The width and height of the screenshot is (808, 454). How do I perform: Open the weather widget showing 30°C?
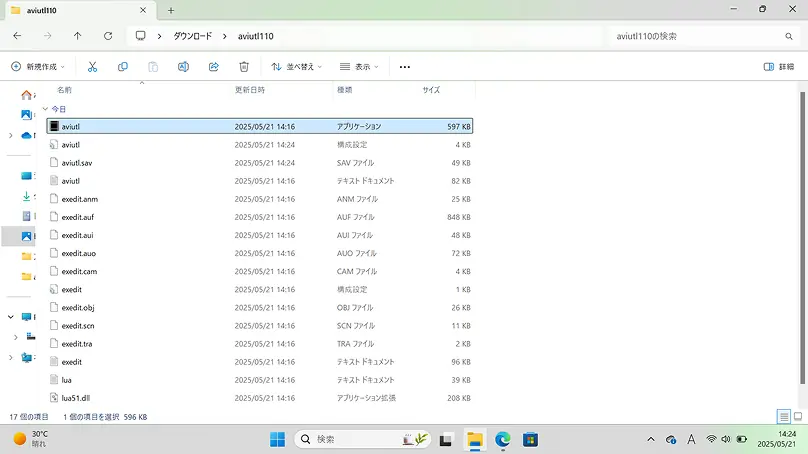(x=31, y=439)
